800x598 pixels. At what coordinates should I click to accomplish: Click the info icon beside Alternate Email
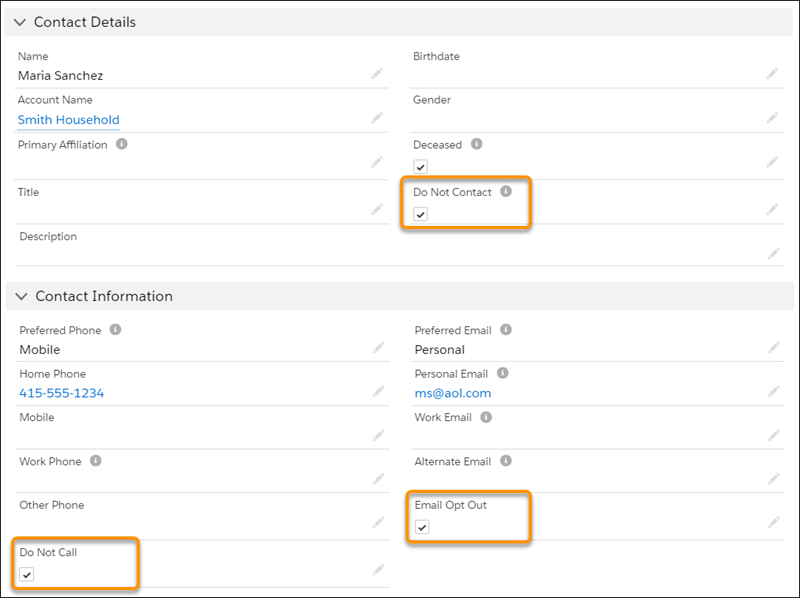(506, 461)
